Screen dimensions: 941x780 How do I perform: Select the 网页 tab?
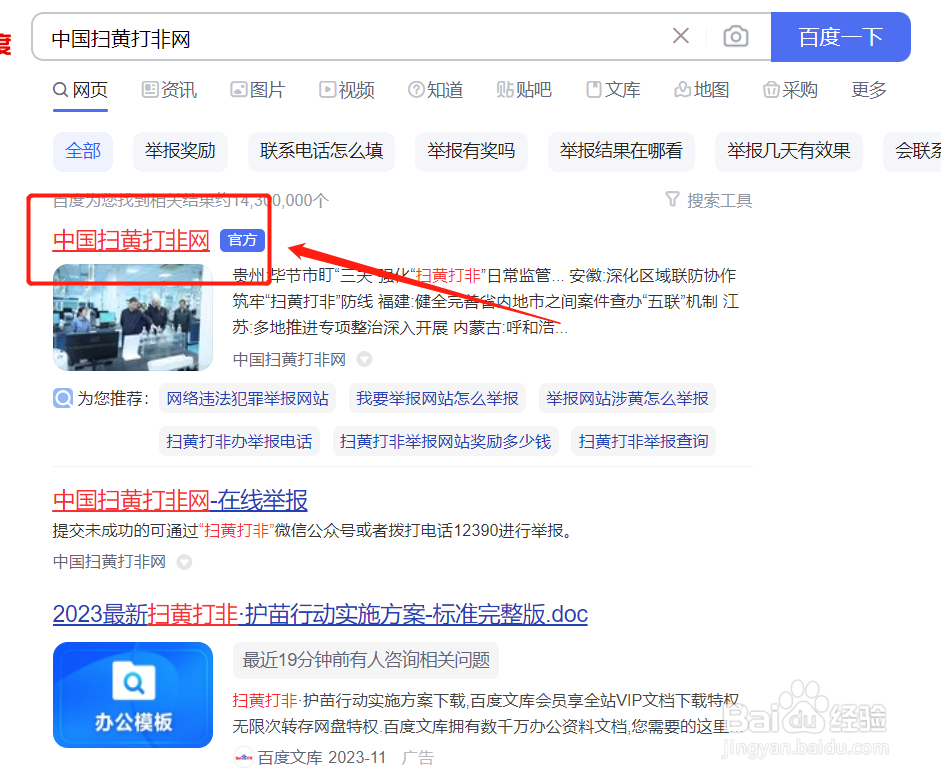(80, 91)
